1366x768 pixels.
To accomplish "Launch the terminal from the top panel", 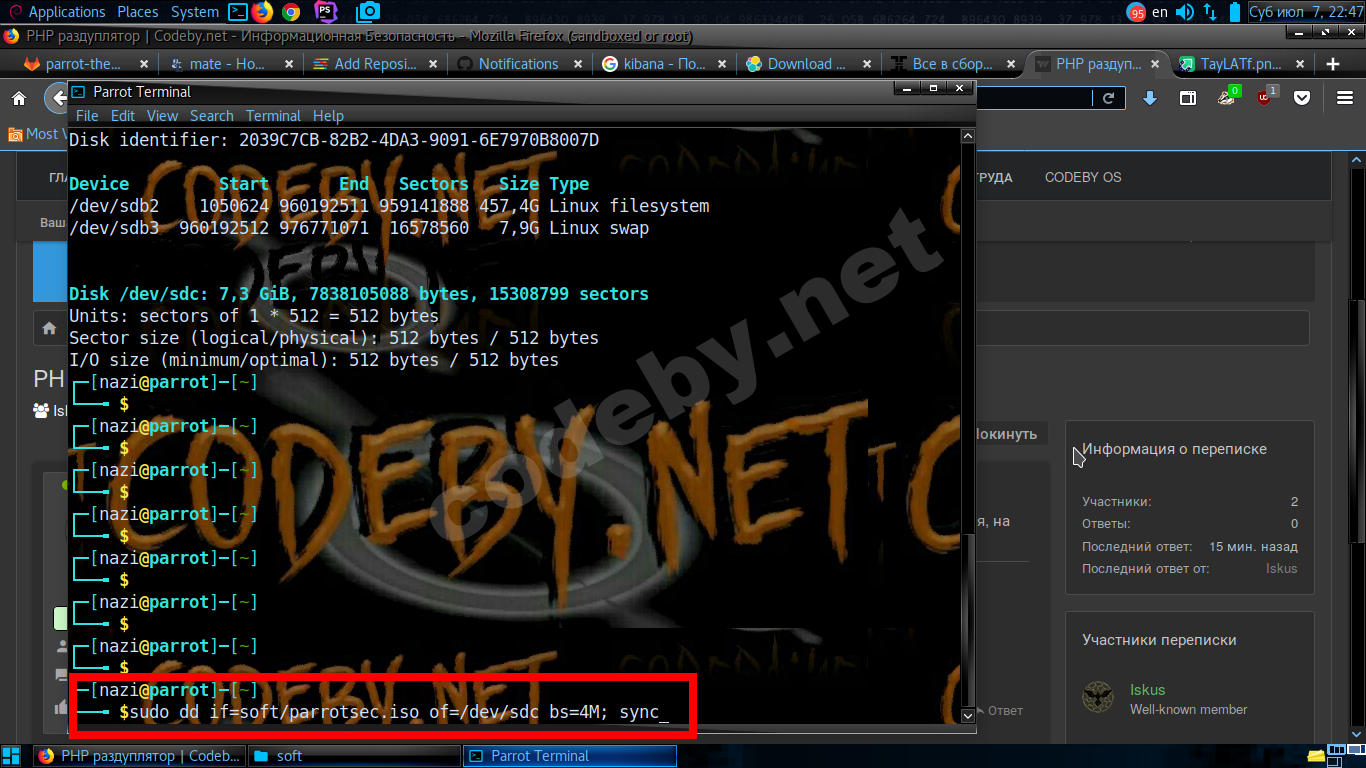I will (238, 12).
